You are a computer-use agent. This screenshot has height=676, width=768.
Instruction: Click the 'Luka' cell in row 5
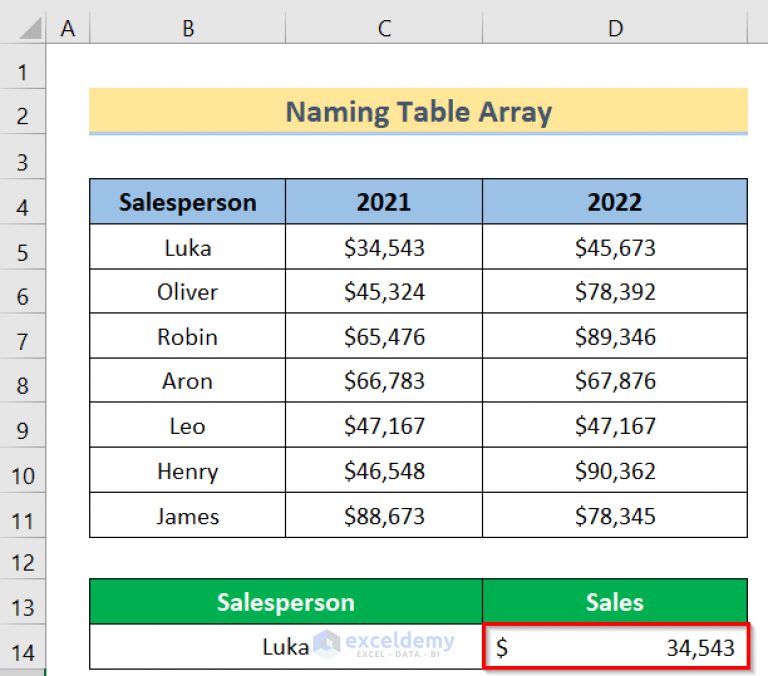[188, 247]
